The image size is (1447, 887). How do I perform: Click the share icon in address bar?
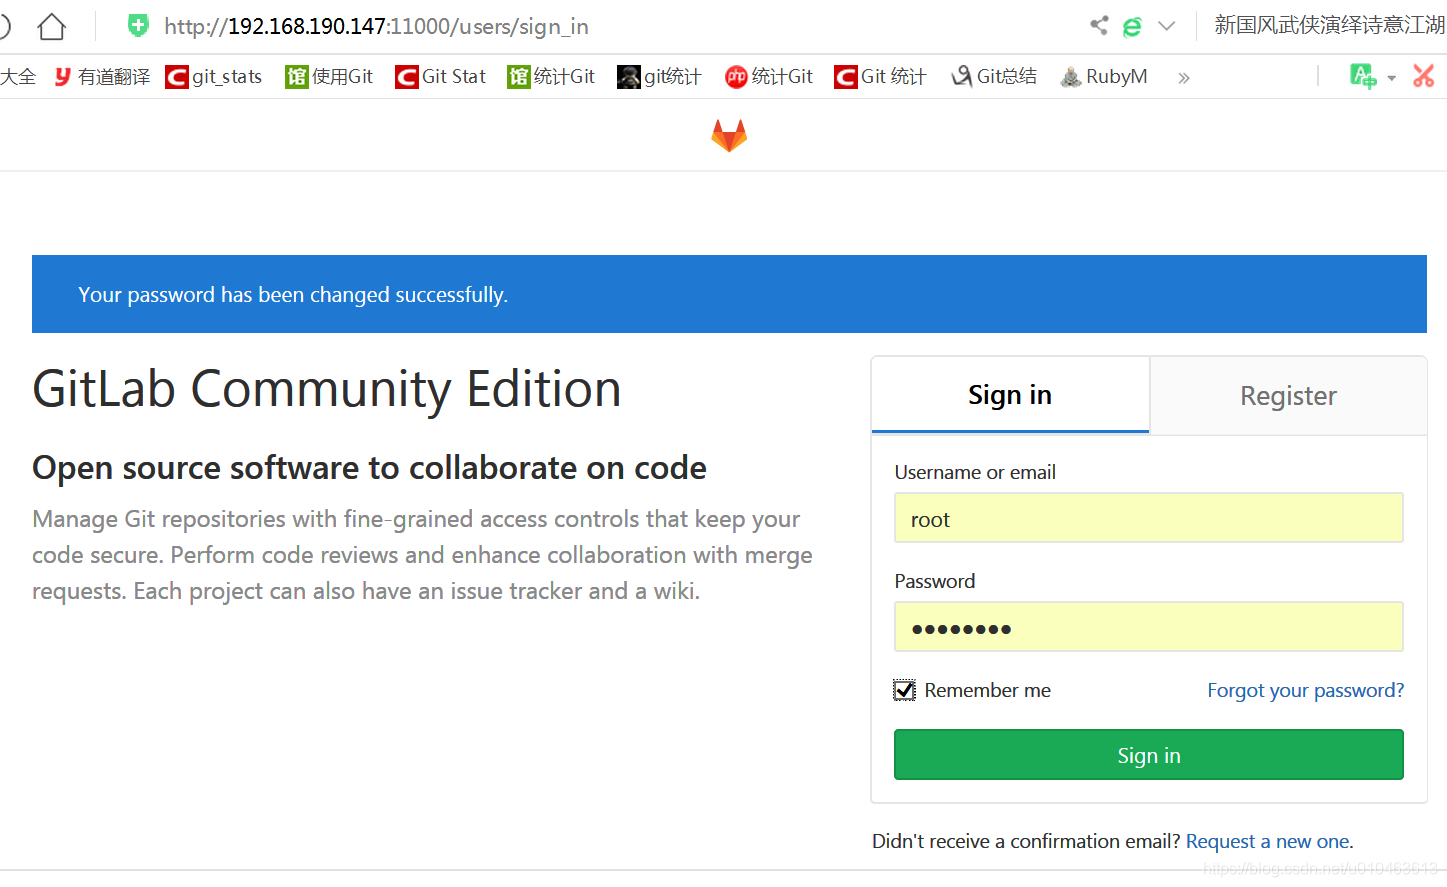click(x=1099, y=26)
